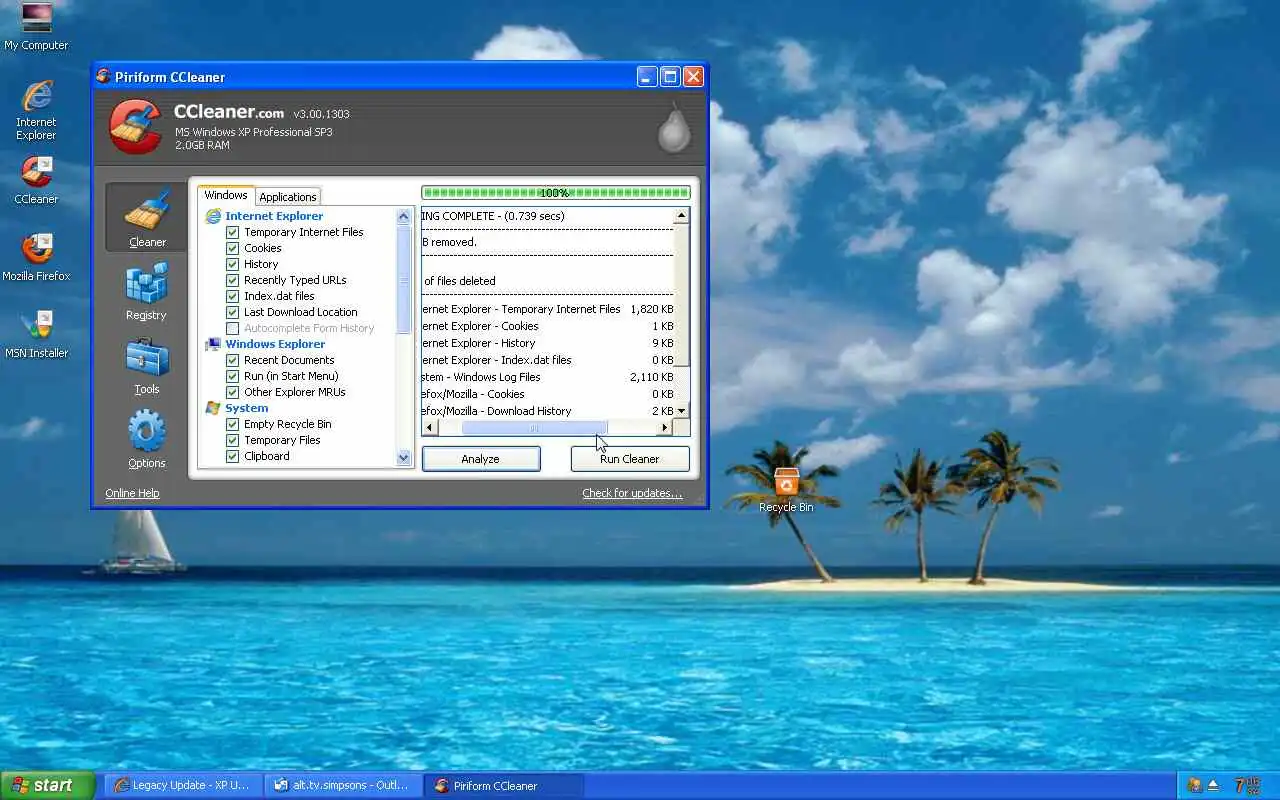The image size is (1280, 800).
Task: Switch to Legacy Update taskbar window
Action: coord(183,786)
